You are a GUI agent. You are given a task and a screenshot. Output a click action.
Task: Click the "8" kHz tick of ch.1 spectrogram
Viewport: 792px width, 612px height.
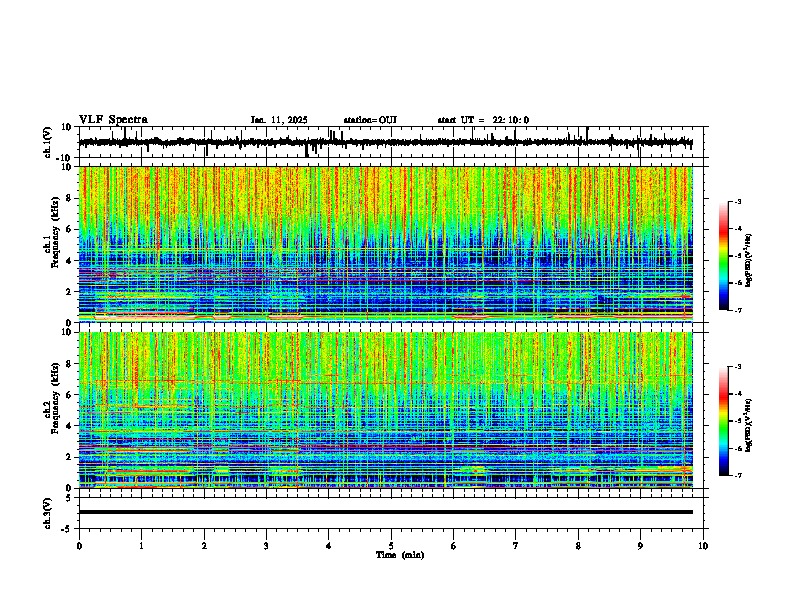tap(70, 198)
